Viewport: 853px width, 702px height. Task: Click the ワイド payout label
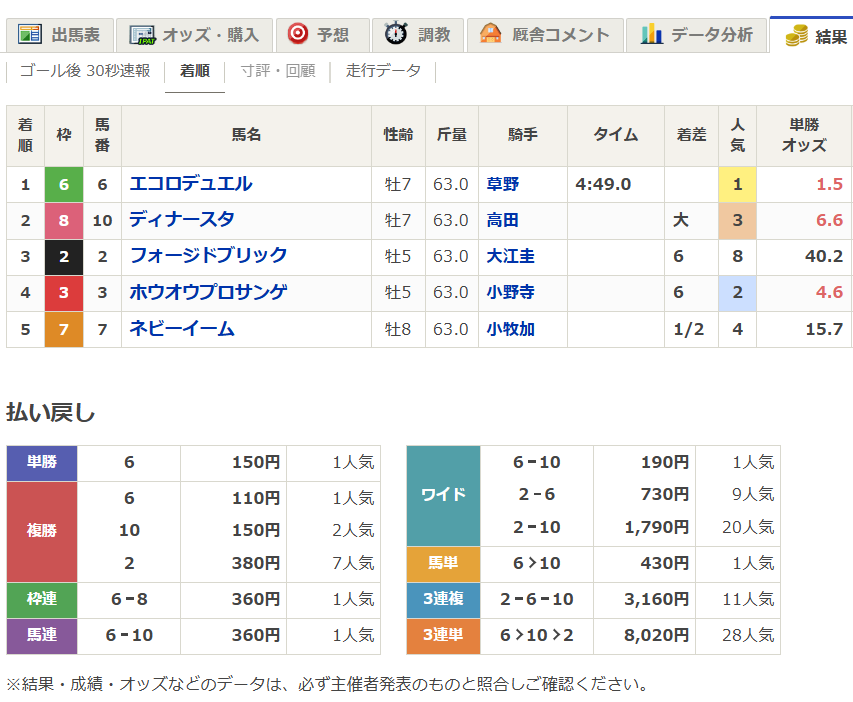443,495
